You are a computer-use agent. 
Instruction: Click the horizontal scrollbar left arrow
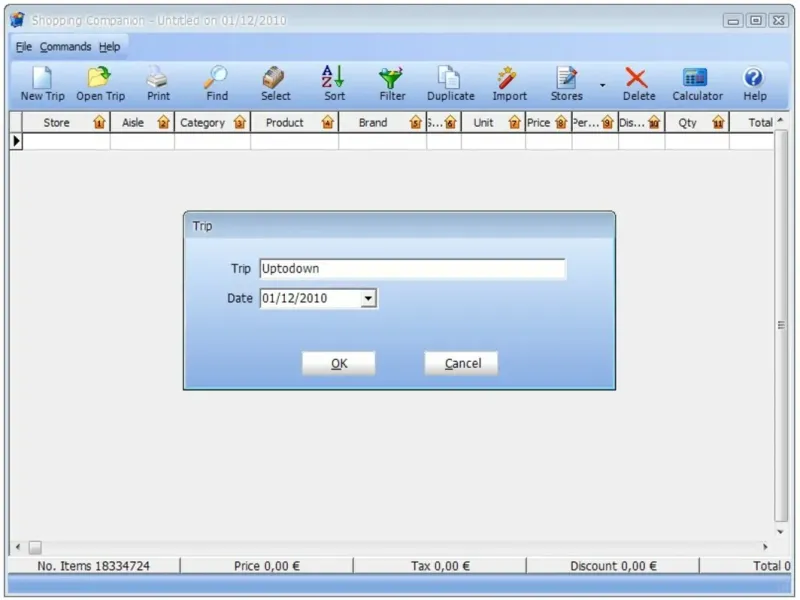[x=18, y=547]
